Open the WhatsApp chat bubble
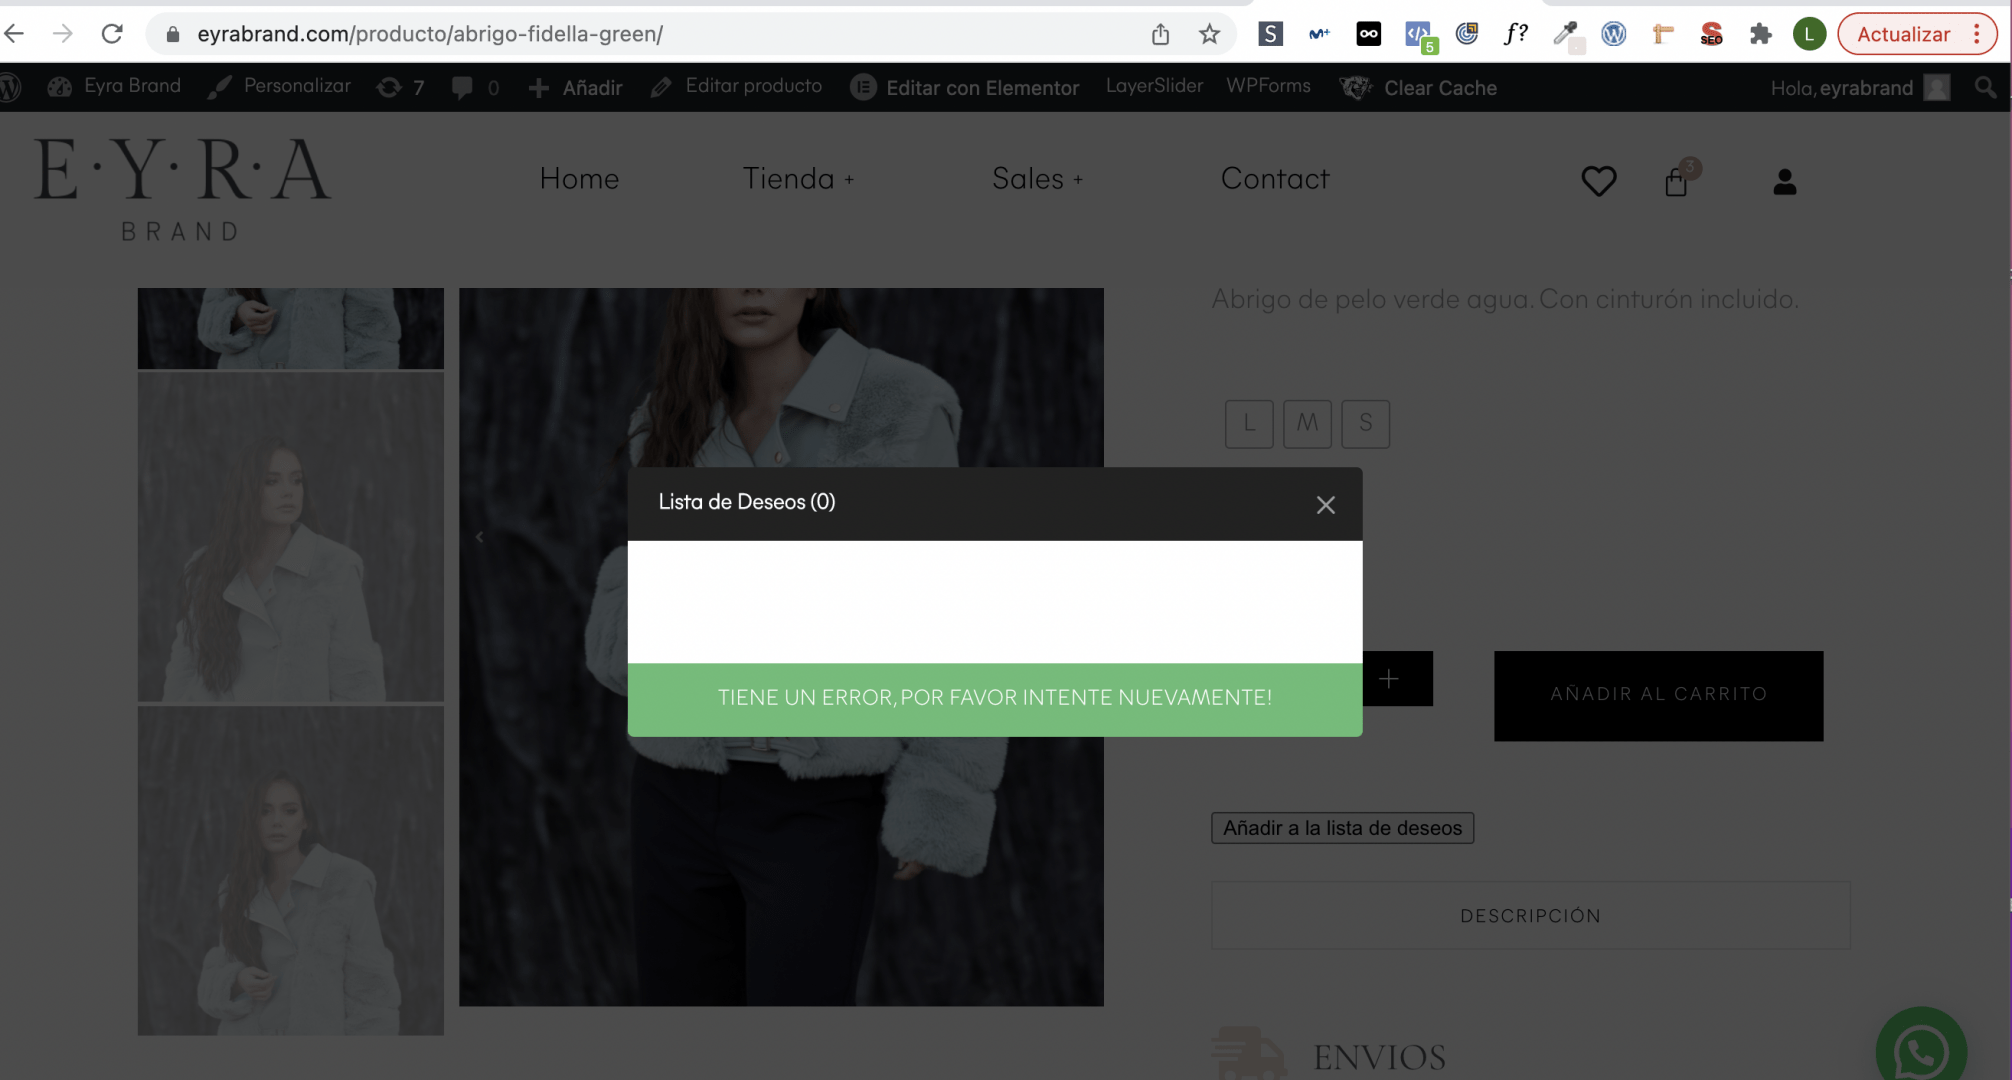 pyautogui.click(x=1921, y=1050)
